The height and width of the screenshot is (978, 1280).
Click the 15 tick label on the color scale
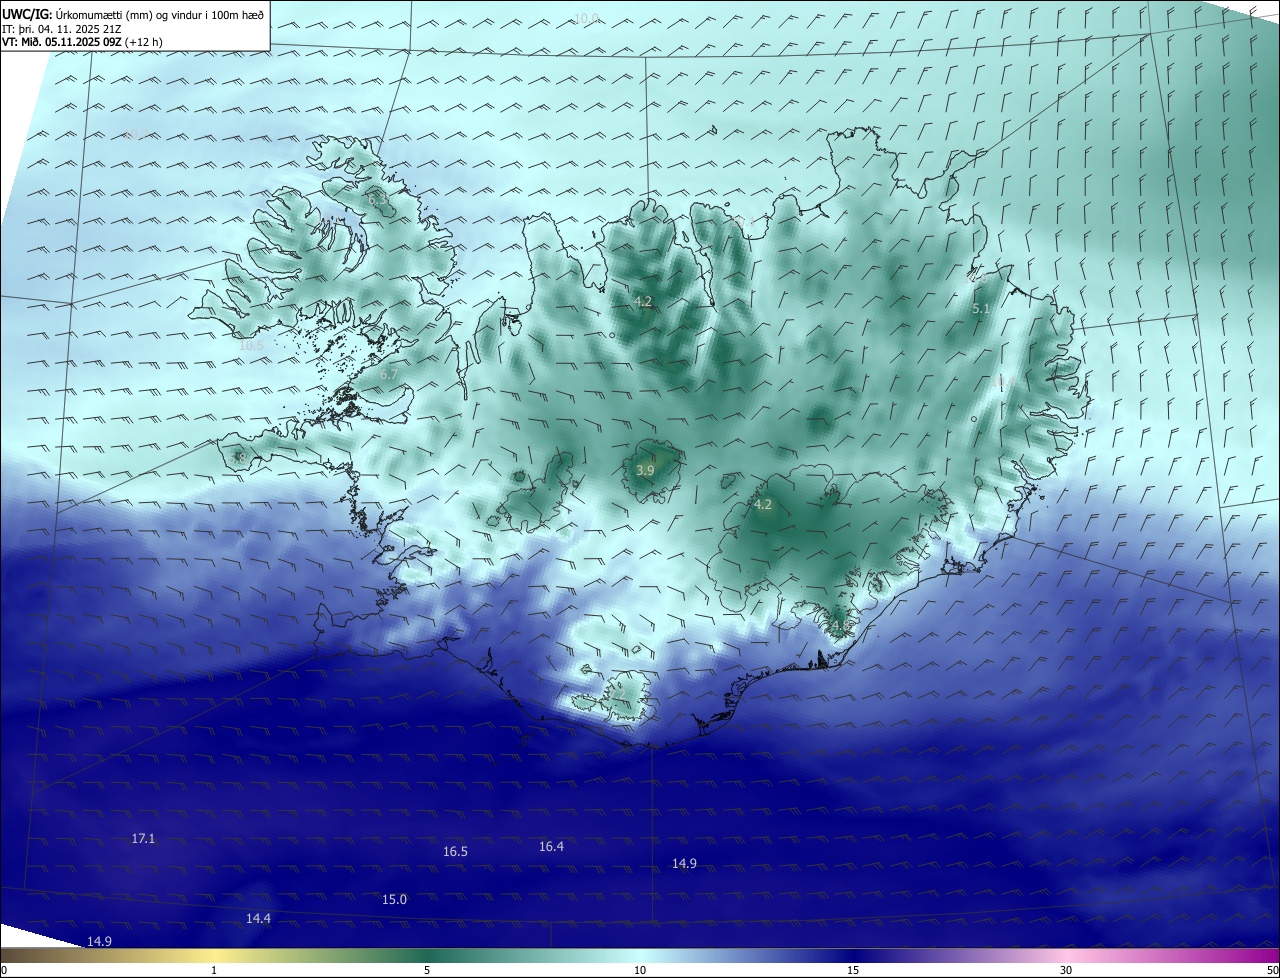[x=853, y=970]
